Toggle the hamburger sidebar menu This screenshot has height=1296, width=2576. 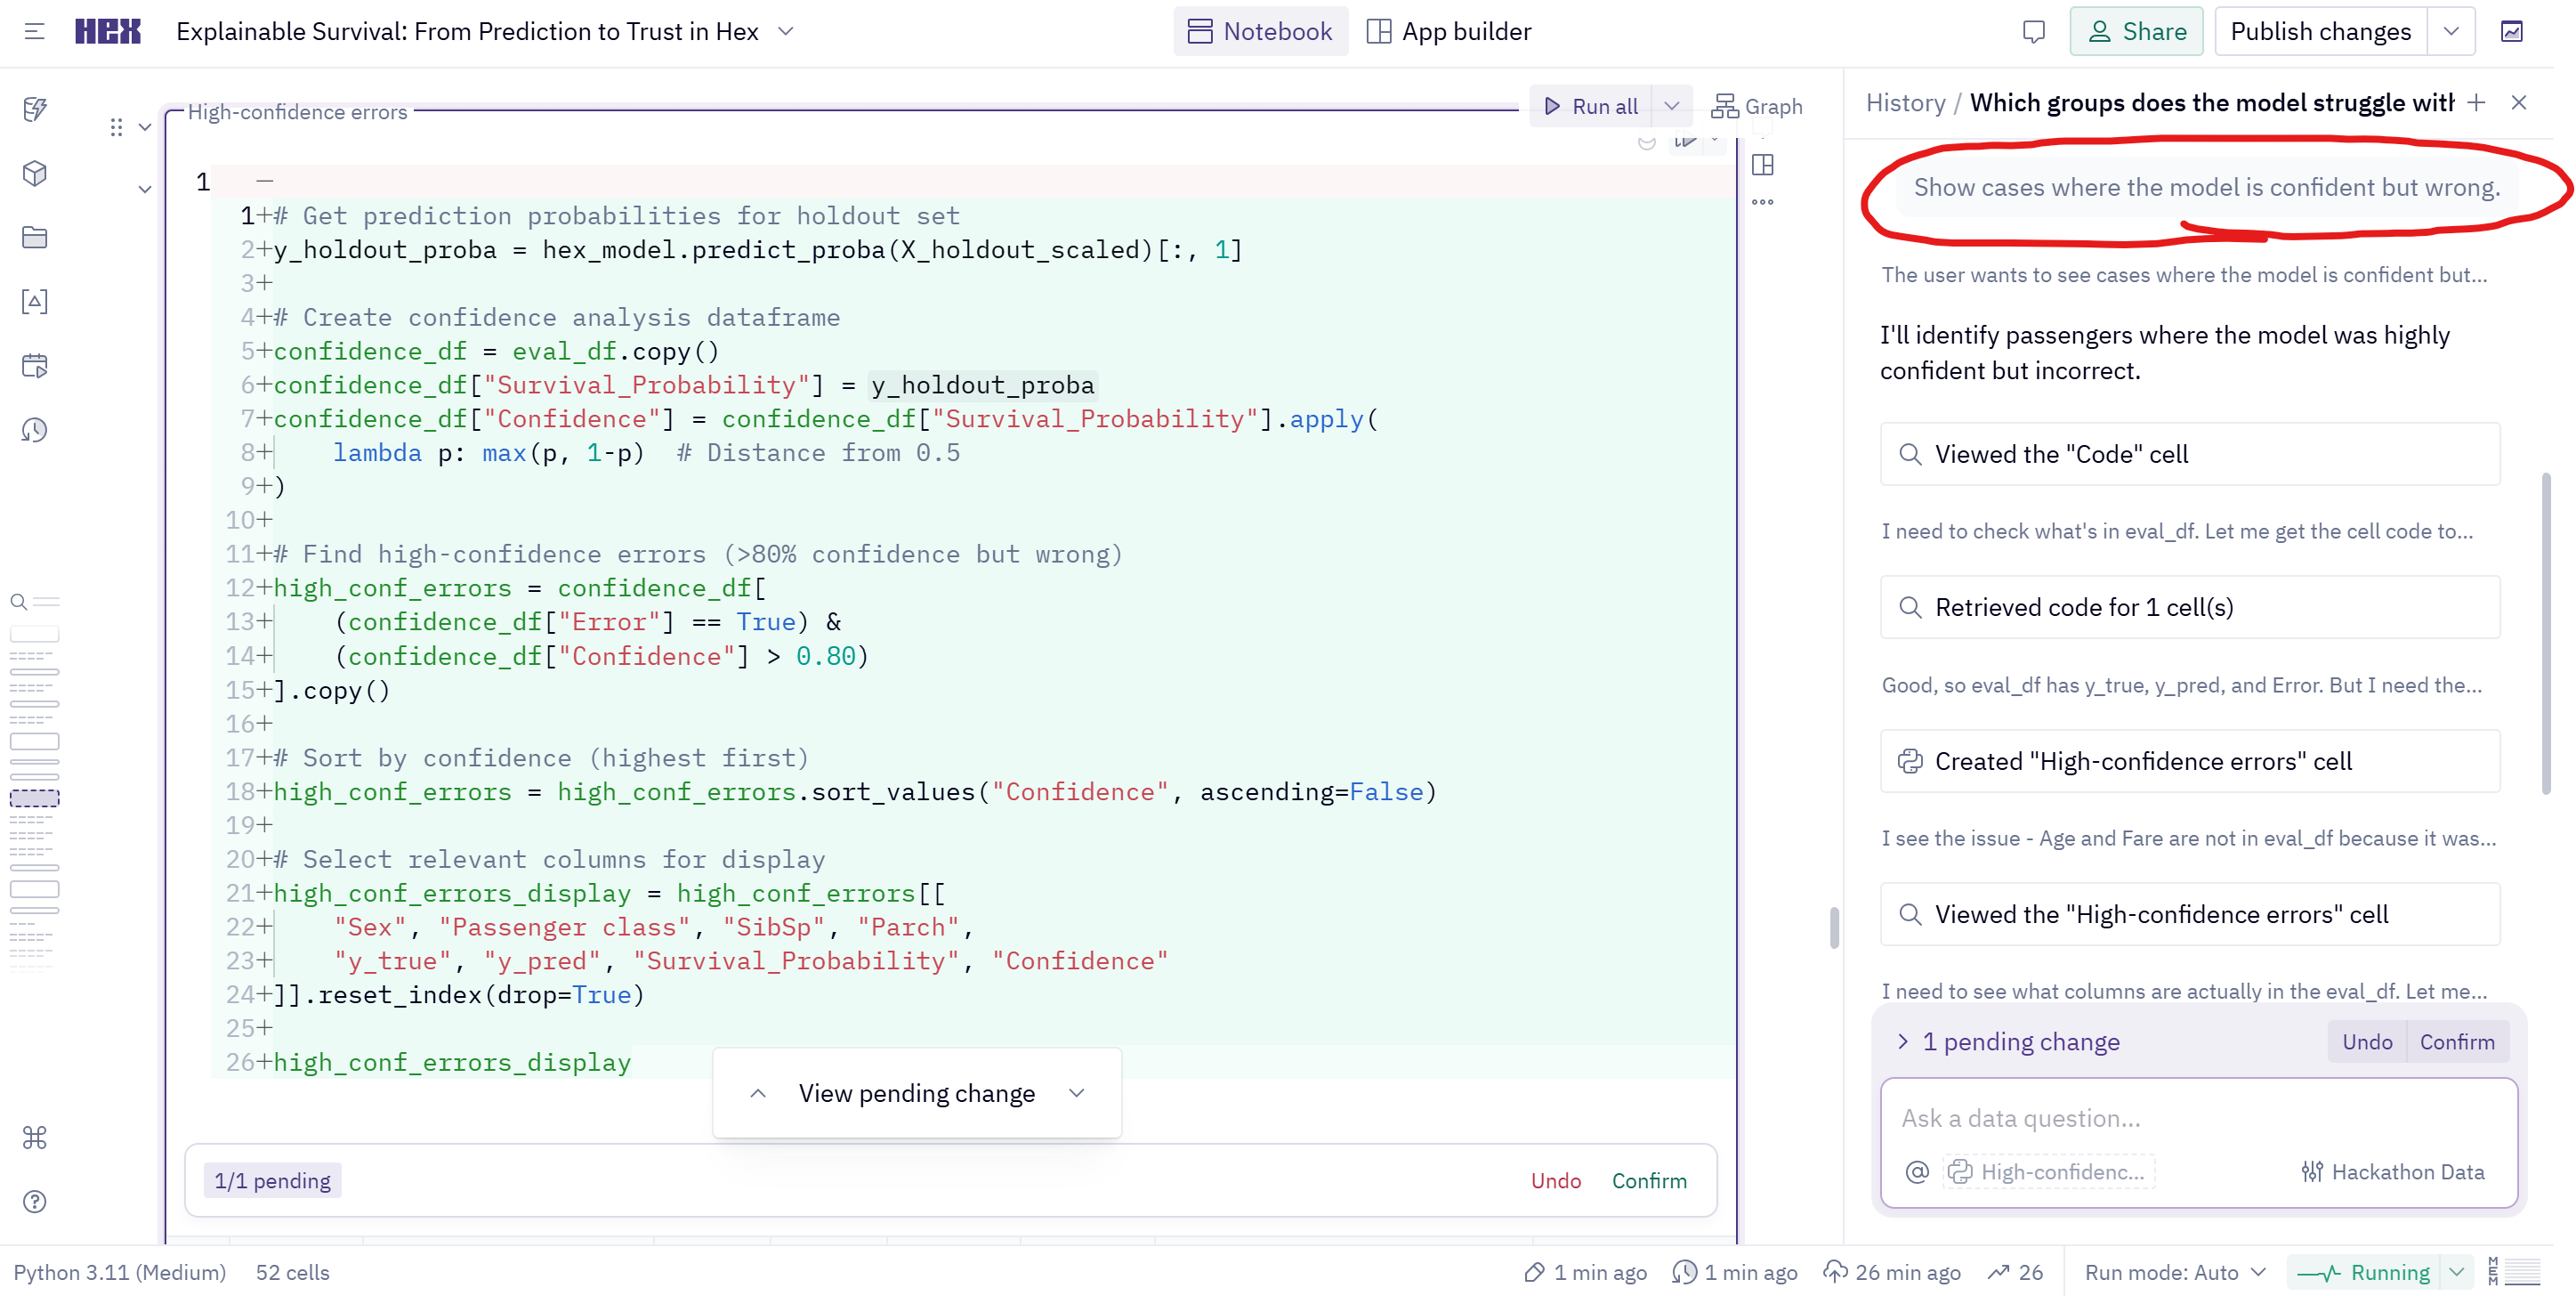(x=35, y=32)
